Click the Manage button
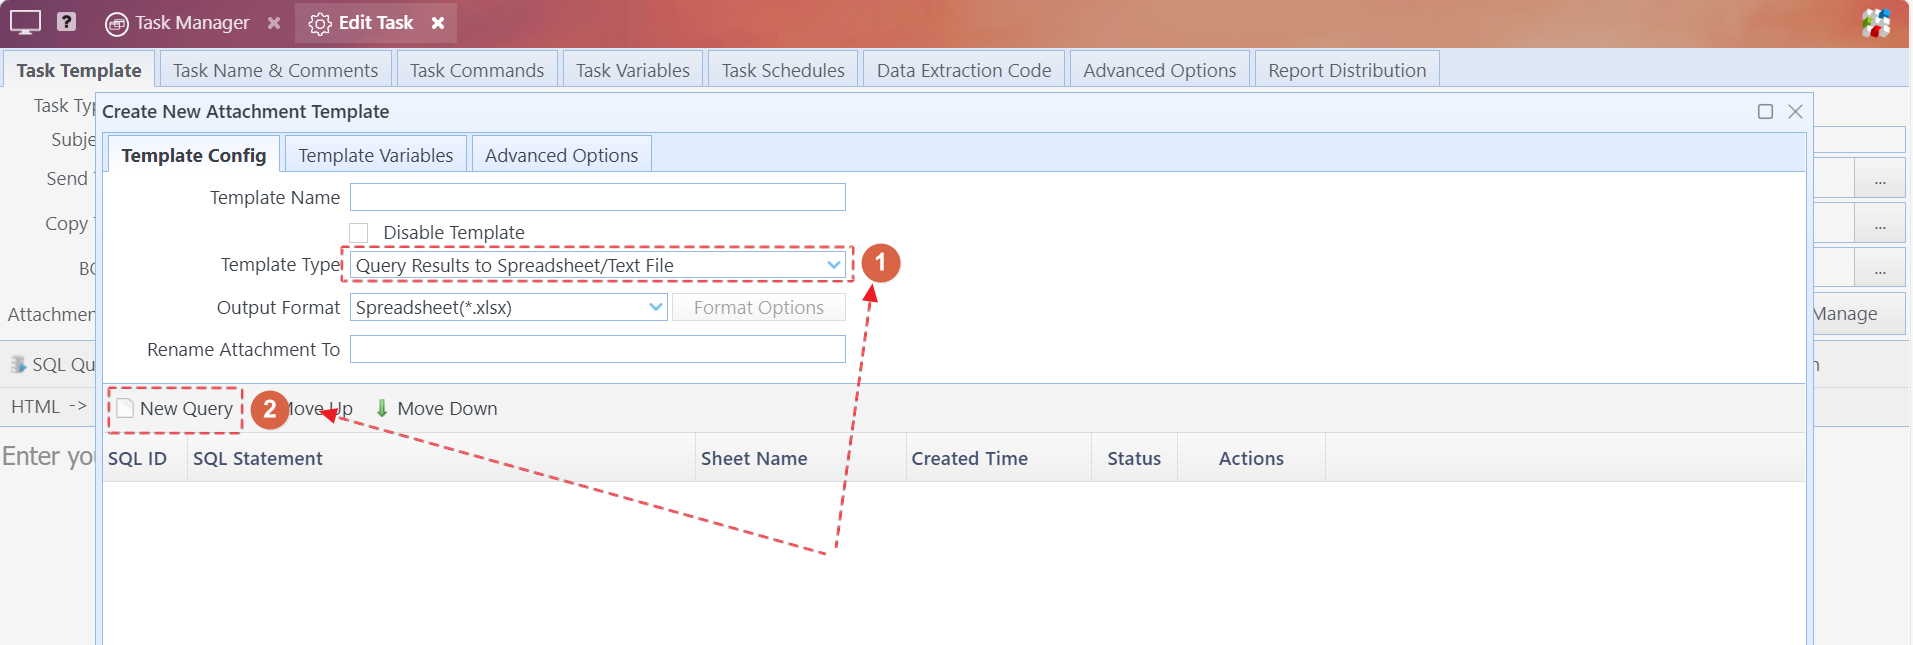 tap(1859, 313)
